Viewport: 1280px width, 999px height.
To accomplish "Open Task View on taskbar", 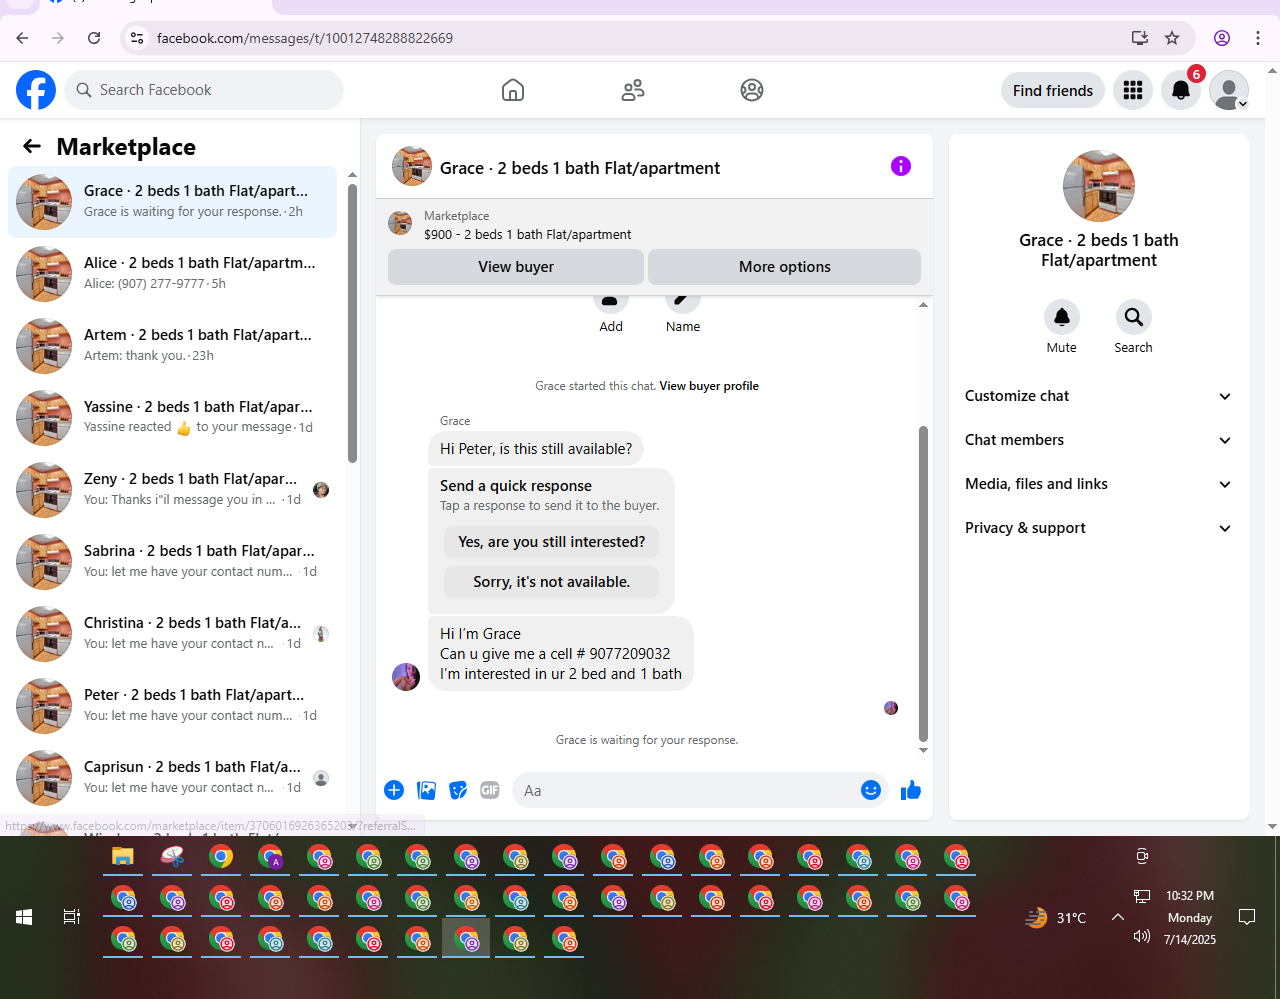I will point(72,917).
